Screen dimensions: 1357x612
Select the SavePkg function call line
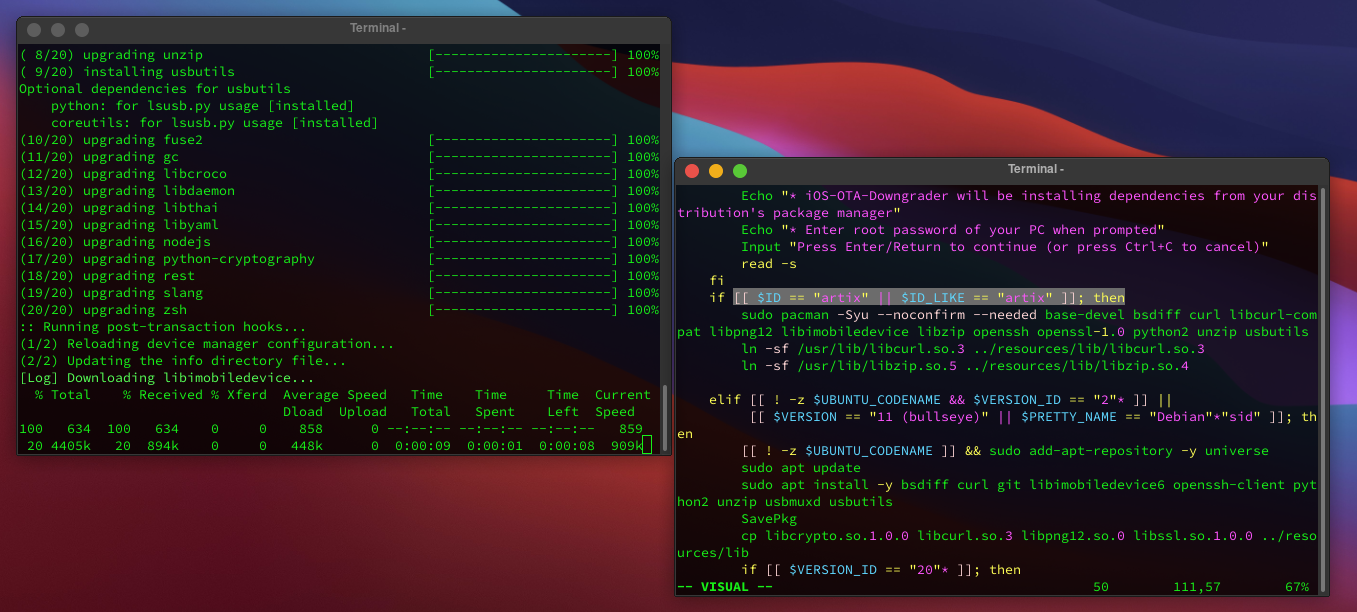pos(768,518)
